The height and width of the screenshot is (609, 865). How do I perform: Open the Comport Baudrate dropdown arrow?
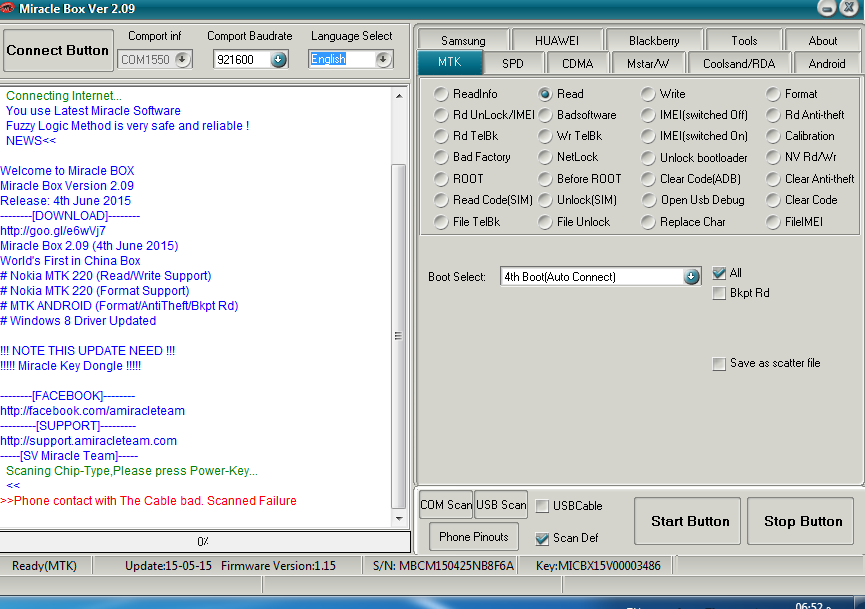click(279, 59)
